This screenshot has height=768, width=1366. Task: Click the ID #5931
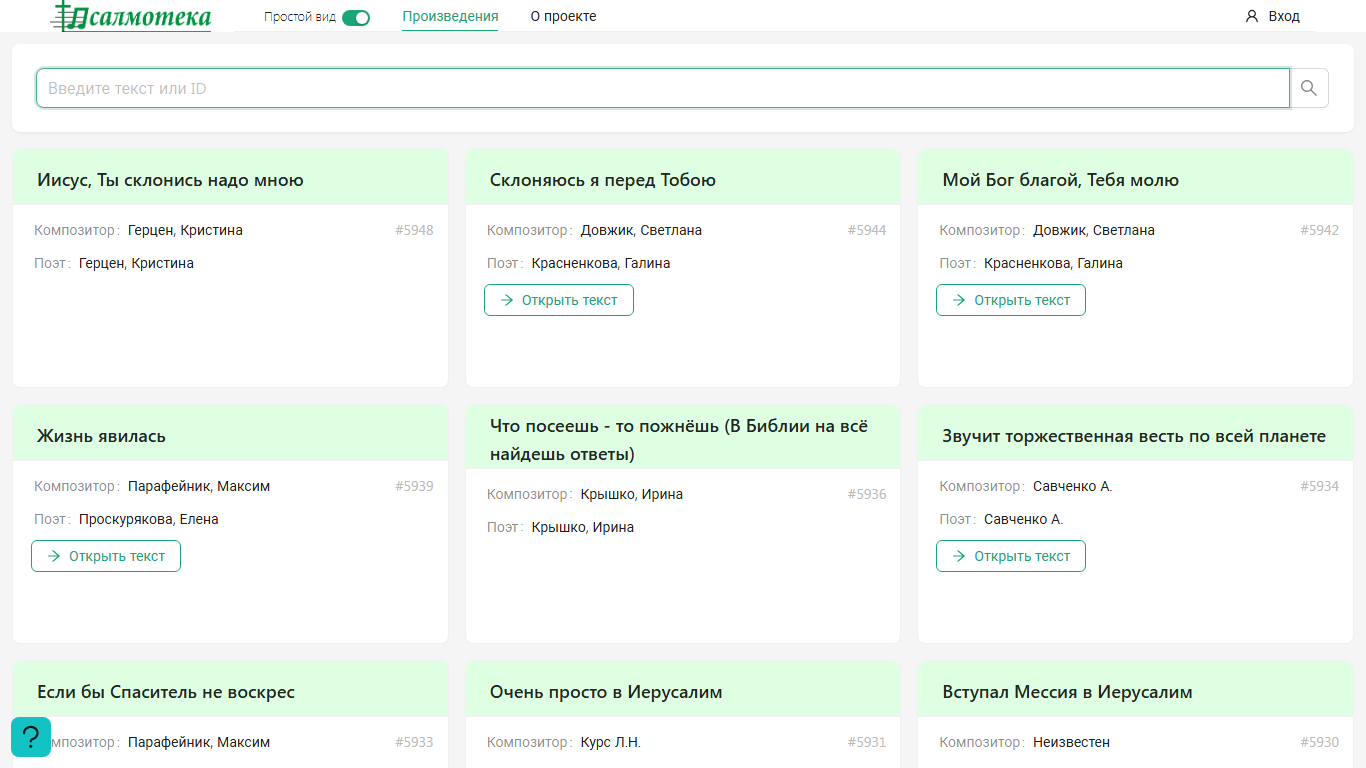tap(867, 742)
